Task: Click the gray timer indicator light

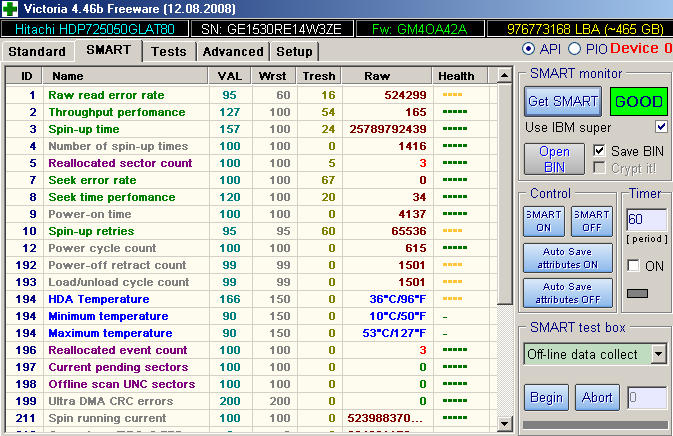Action: pos(637,293)
